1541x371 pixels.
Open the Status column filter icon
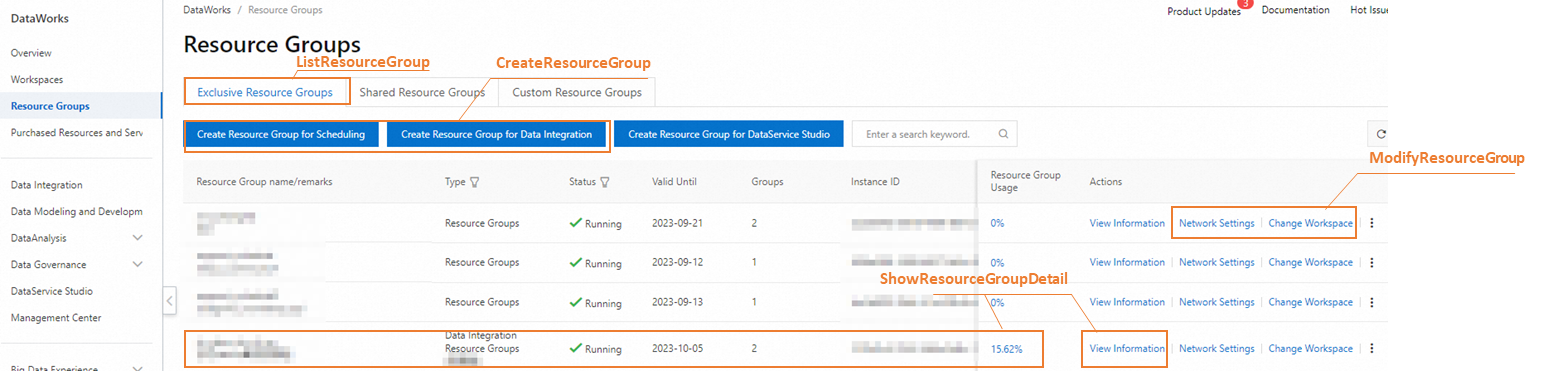pos(605,182)
